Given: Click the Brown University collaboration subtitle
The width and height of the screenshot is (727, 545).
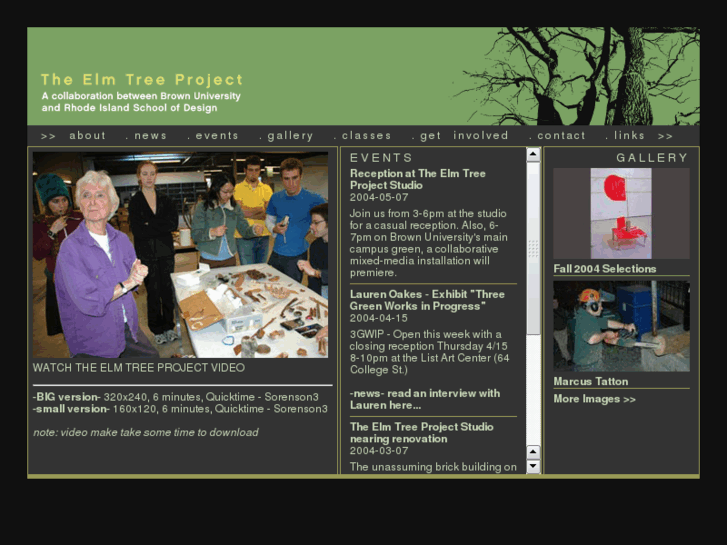Looking at the screenshot, I should (141, 102).
